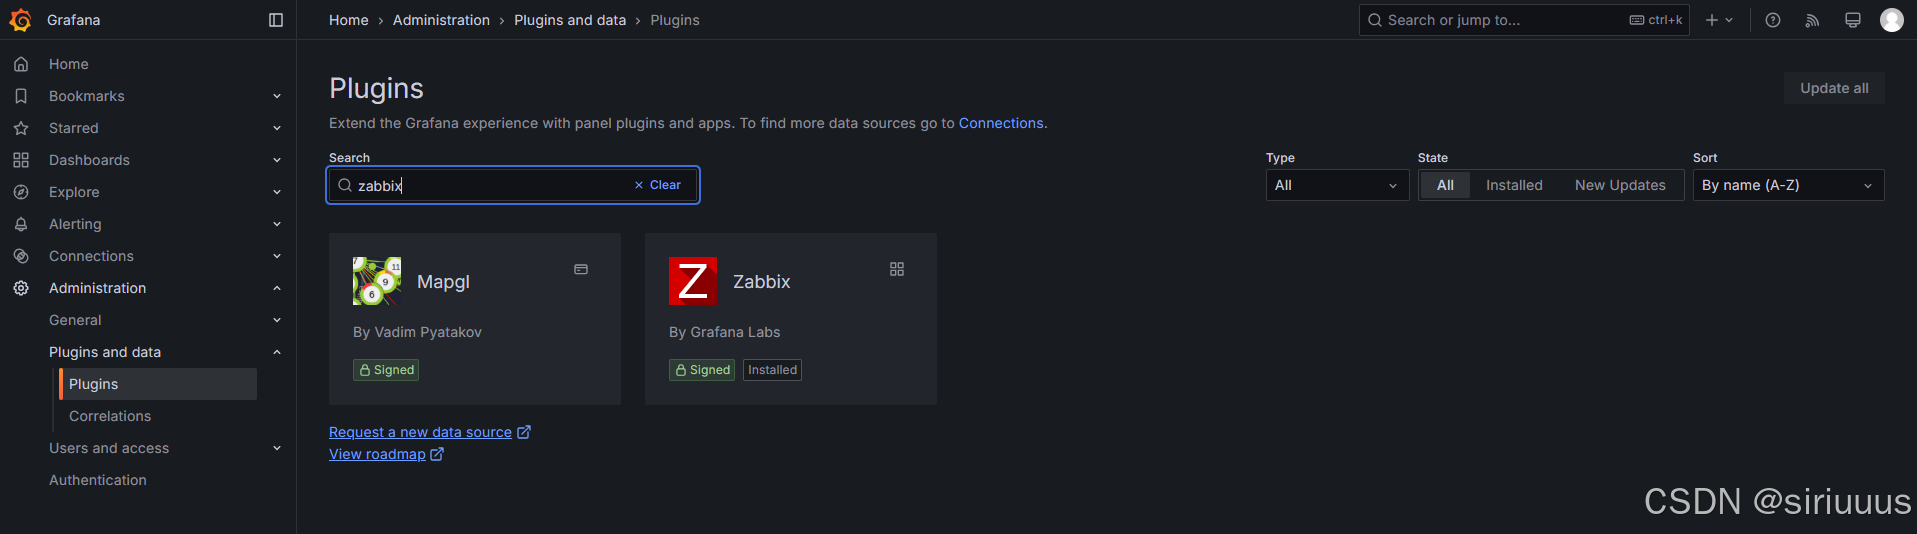Click the Connections icon in sidebar
Screen dimensions: 1917x534
(21, 256)
